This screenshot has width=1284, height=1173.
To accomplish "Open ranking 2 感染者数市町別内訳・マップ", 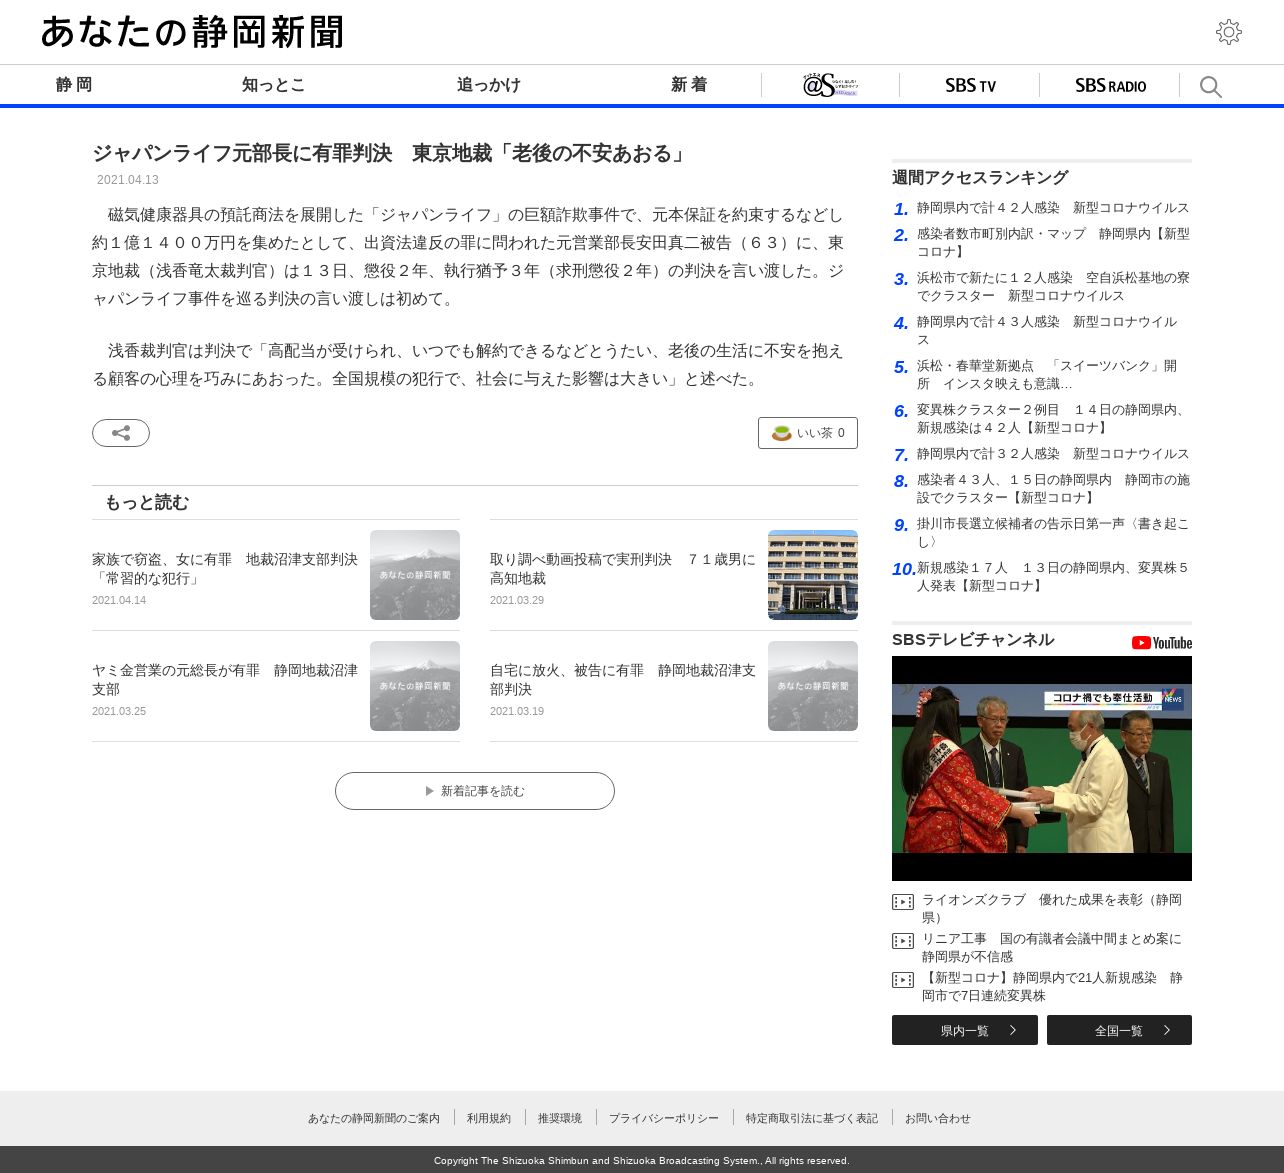I will tap(1053, 243).
